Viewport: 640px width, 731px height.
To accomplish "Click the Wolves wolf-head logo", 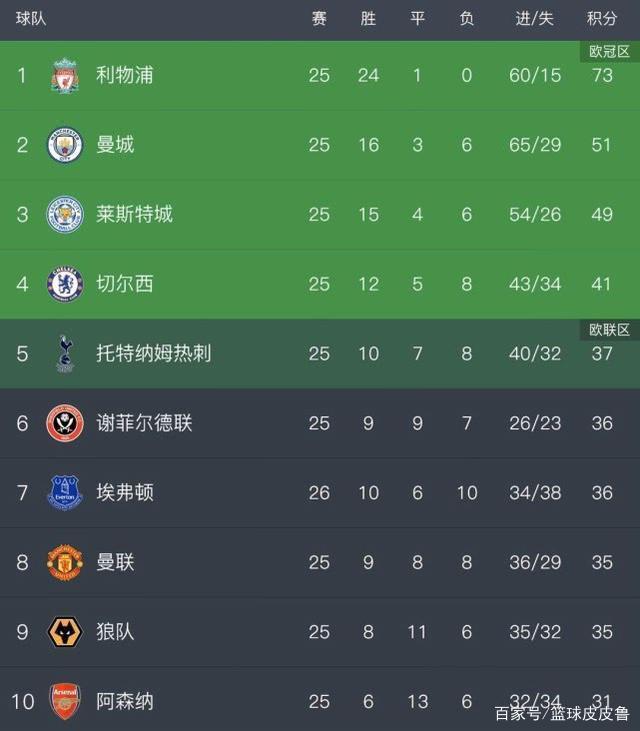I will tap(65, 632).
